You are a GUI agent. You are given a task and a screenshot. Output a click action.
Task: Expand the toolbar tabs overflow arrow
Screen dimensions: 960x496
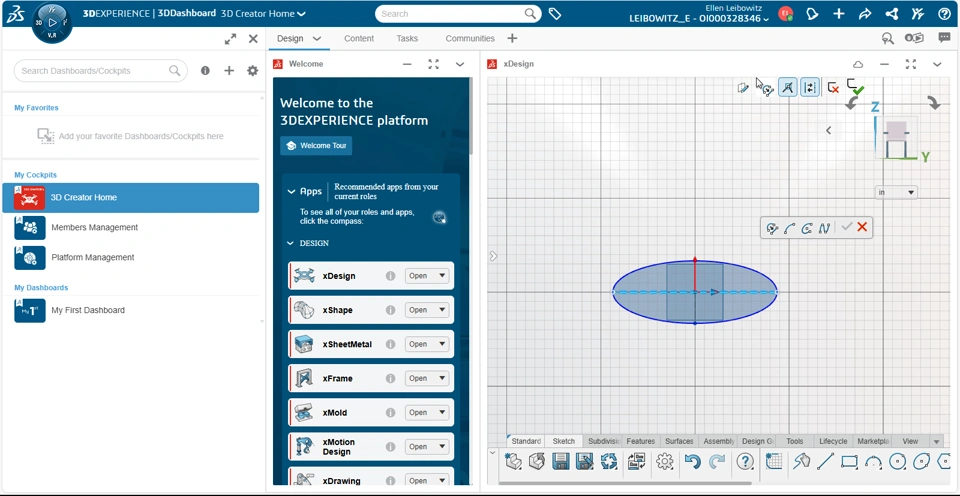tap(936, 442)
